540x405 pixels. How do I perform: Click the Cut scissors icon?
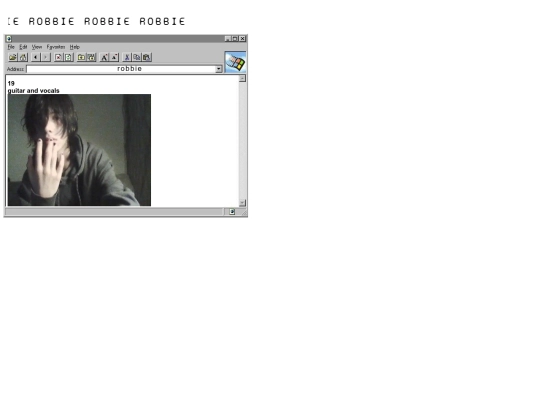click(x=127, y=57)
